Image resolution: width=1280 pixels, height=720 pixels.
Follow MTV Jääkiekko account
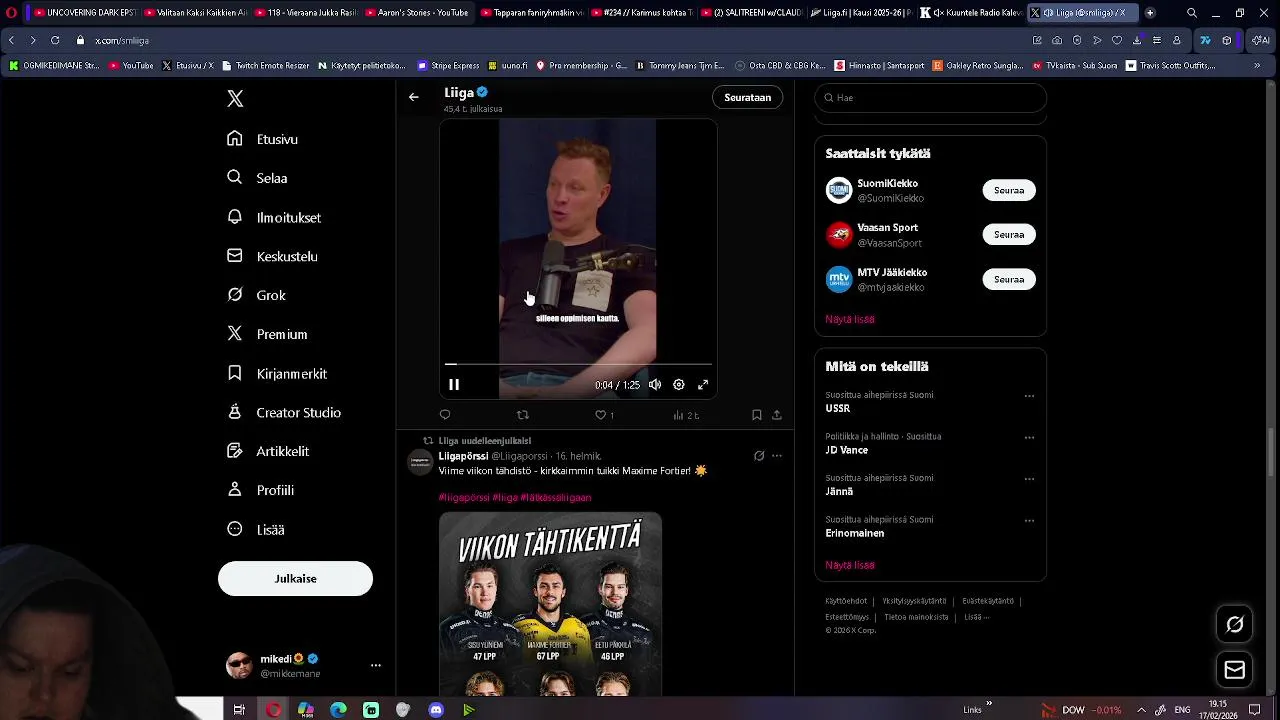coord(1009,279)
